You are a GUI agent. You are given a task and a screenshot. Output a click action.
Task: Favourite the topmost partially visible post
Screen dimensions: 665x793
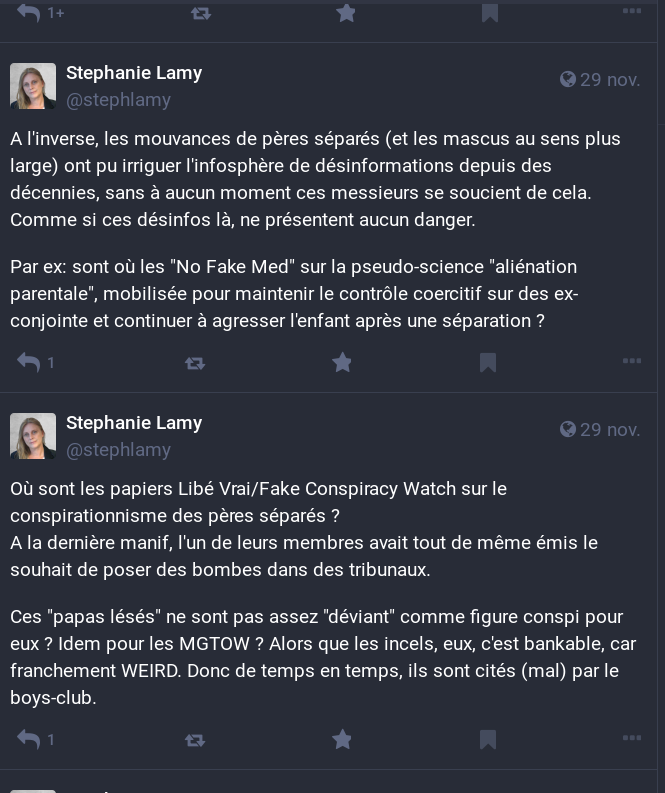click(346, 12)
